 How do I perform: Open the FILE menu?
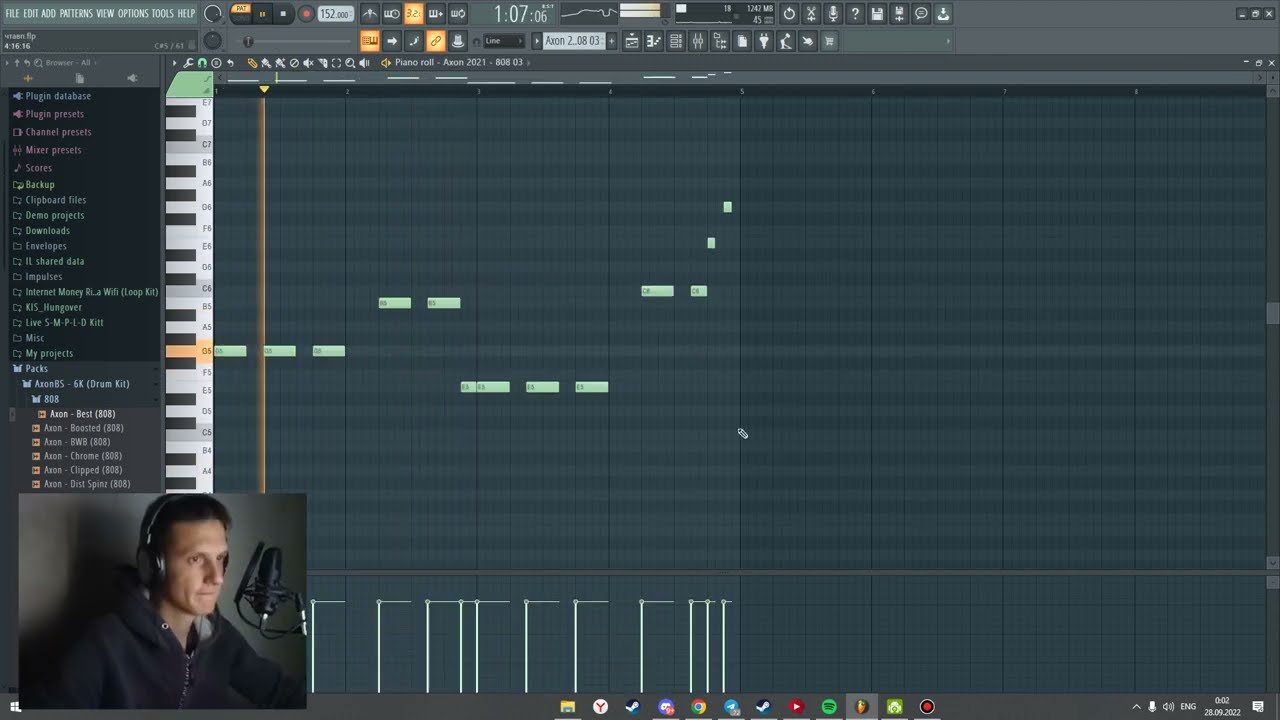point(12,14)
